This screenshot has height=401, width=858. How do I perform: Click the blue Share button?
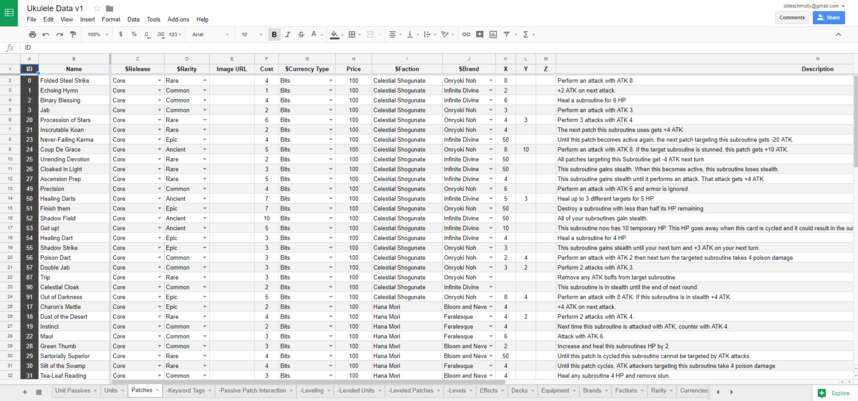coord(828,18)
